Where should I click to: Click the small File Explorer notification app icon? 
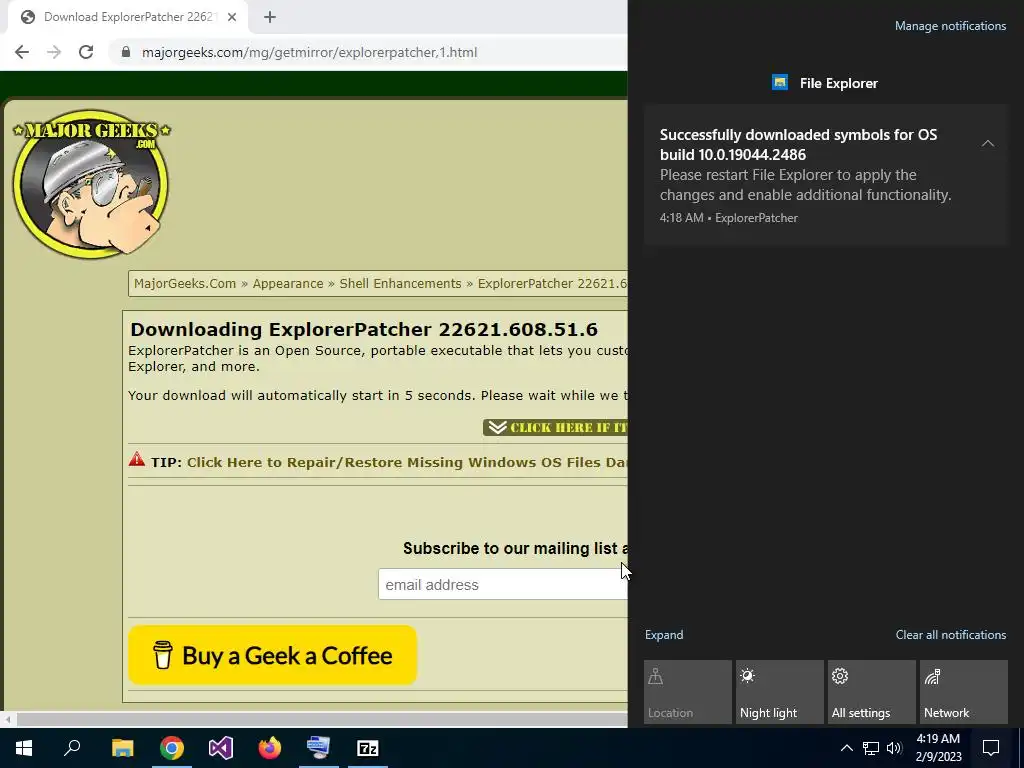[x=780, y=82]
